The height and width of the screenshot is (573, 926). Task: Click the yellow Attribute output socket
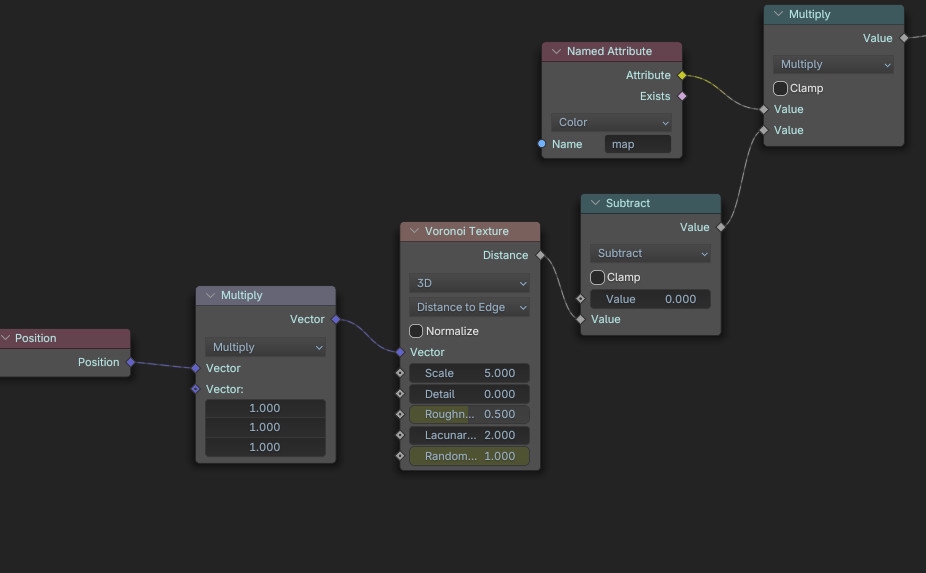tap(682, 75)
